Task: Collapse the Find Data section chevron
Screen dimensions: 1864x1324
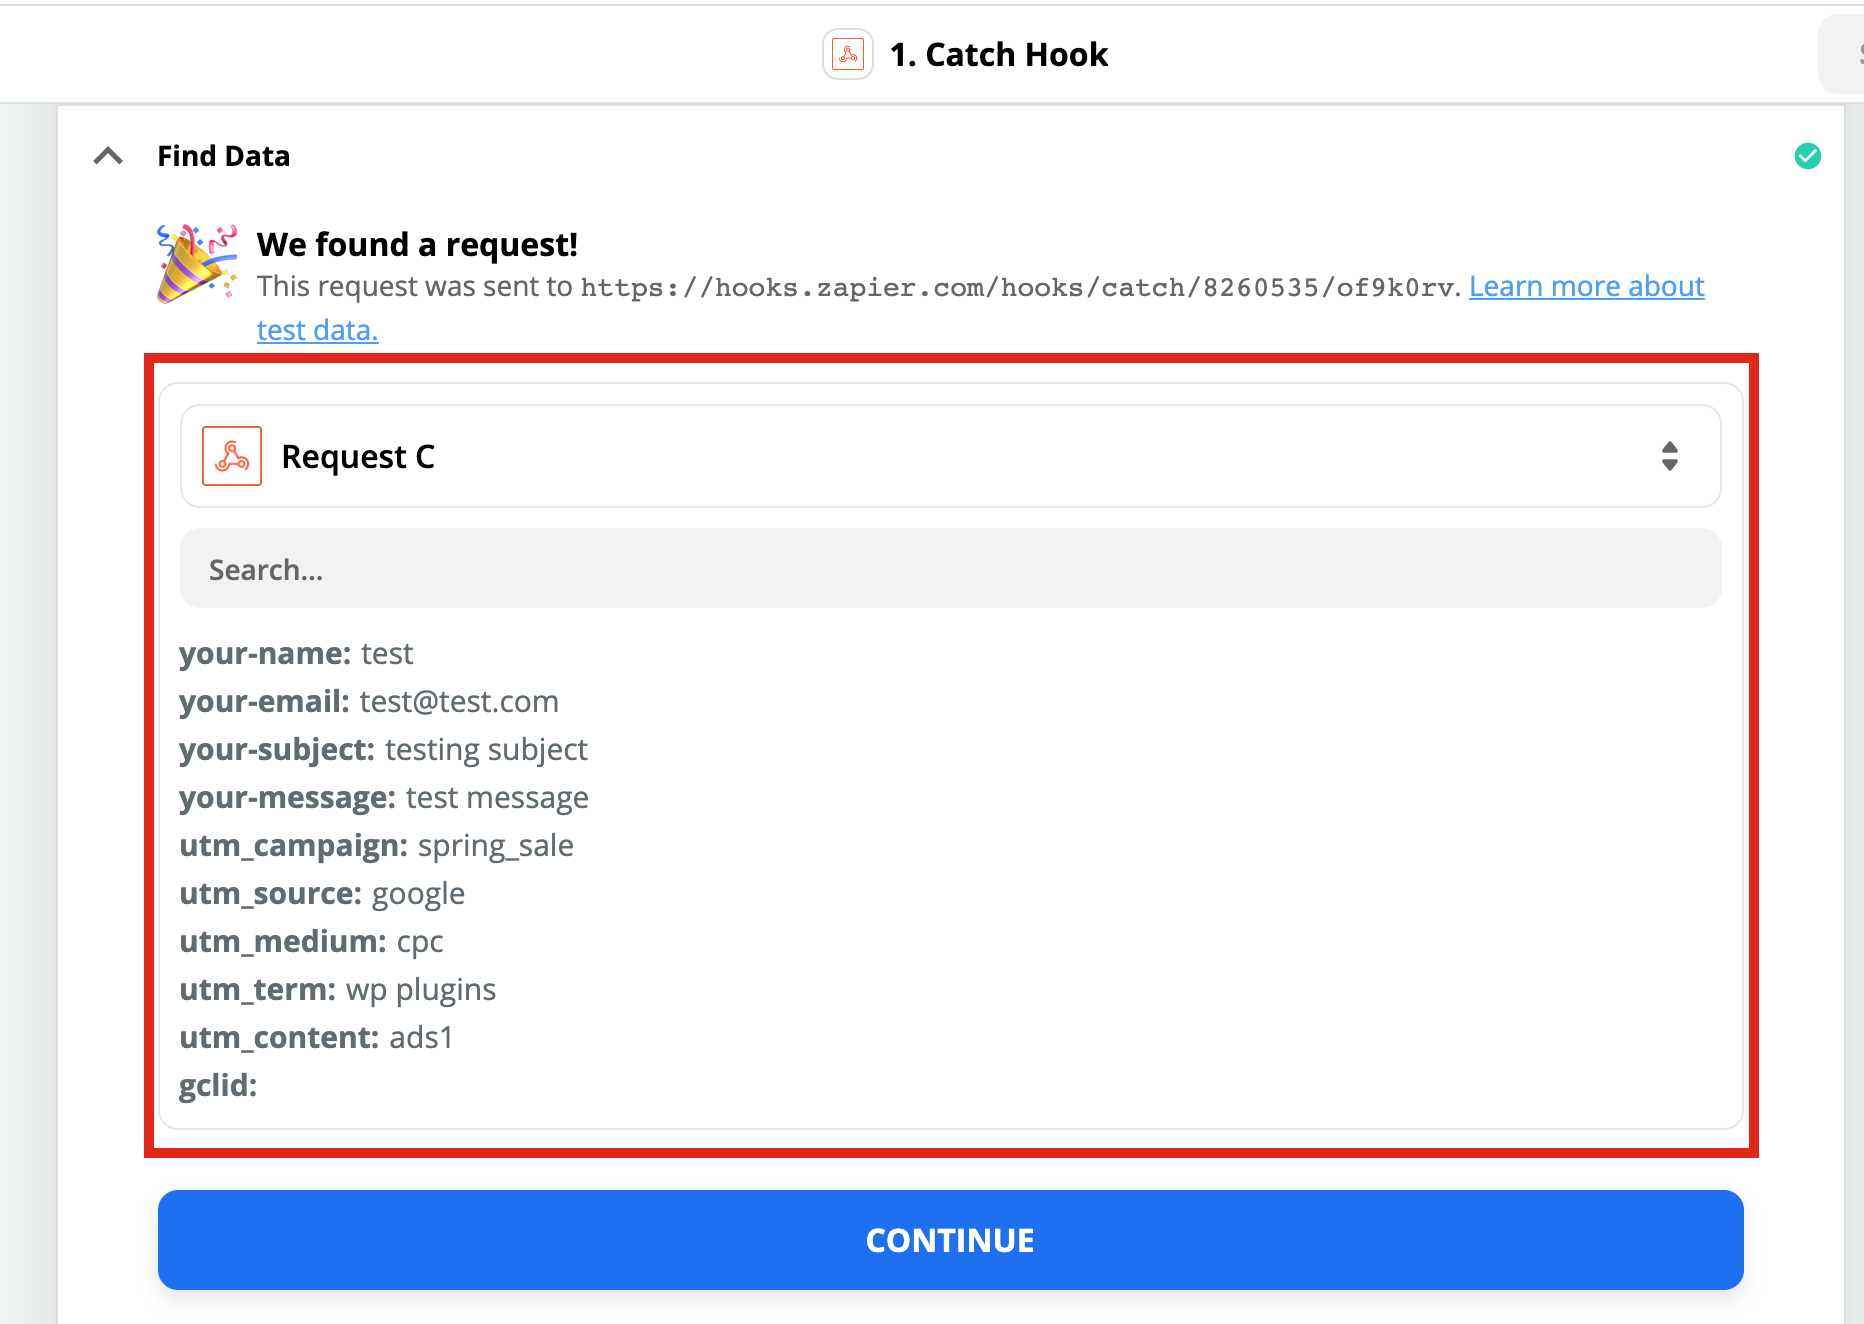Action: (108, 156)
